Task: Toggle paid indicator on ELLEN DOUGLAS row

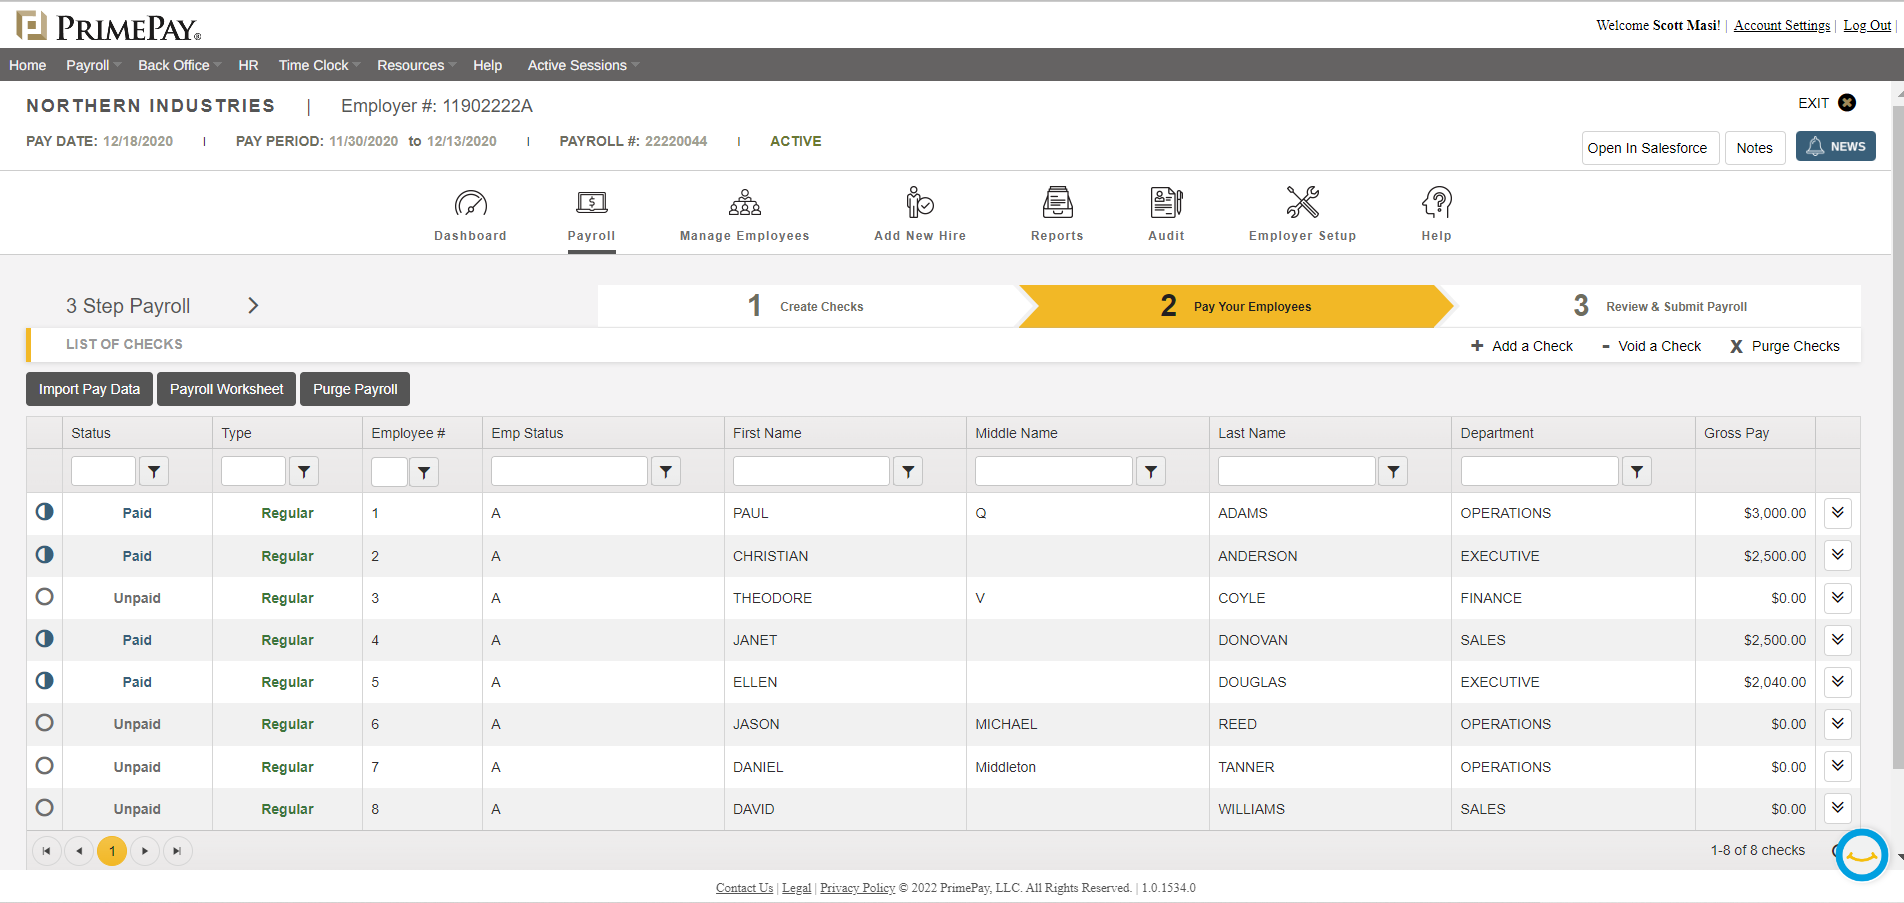Action: coord(44,681)
